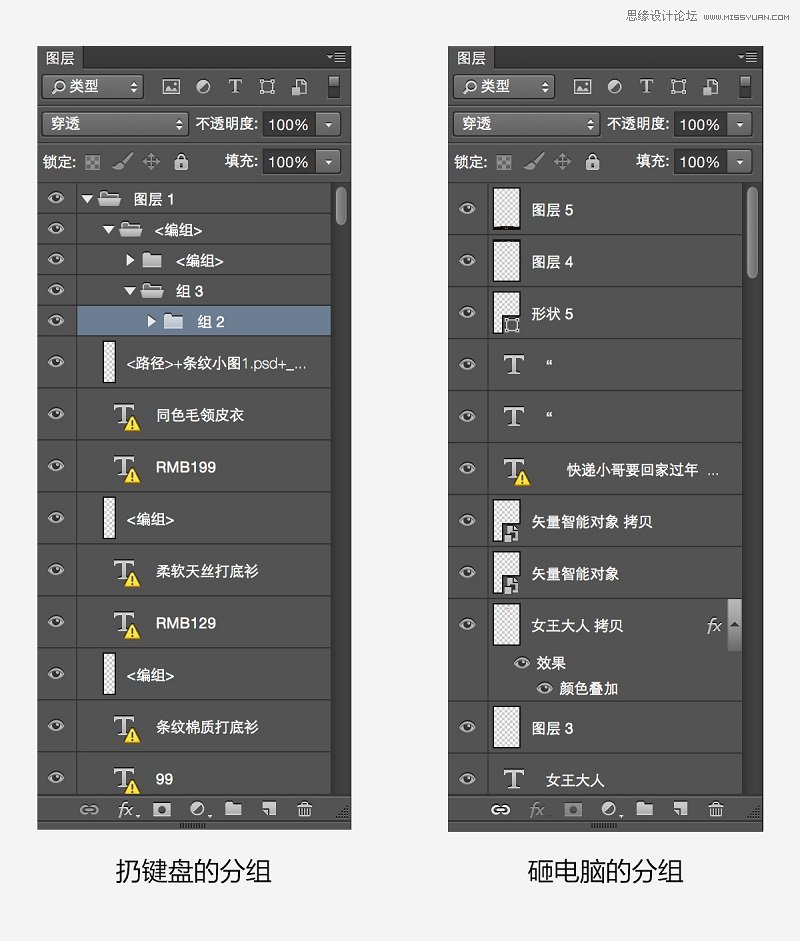The height and width of the screenshot is (941, 800).
Task: Create a new group with folder icon
Action: 231,810
